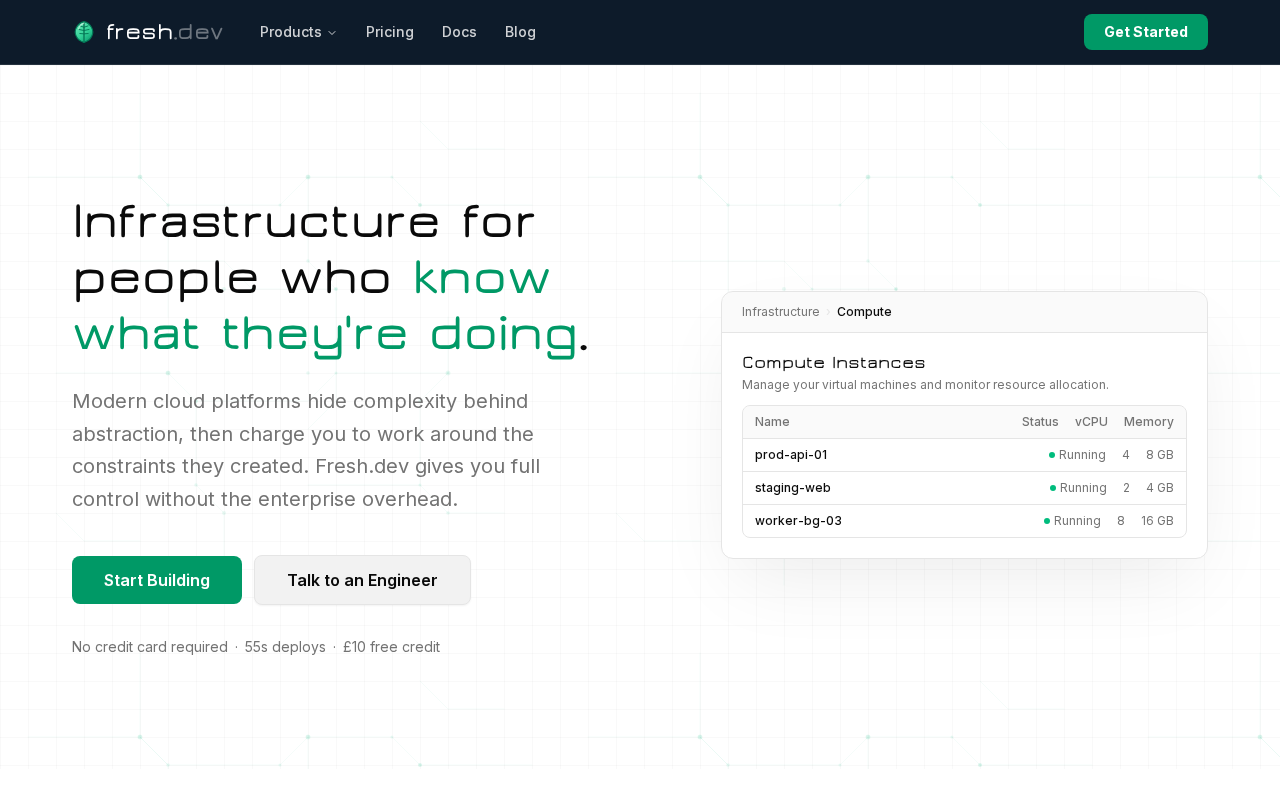Select the Infrastructure breadcrumb
Image resolution: width=1280 pixels, height=800 pixels.
(x=781, y=312)
